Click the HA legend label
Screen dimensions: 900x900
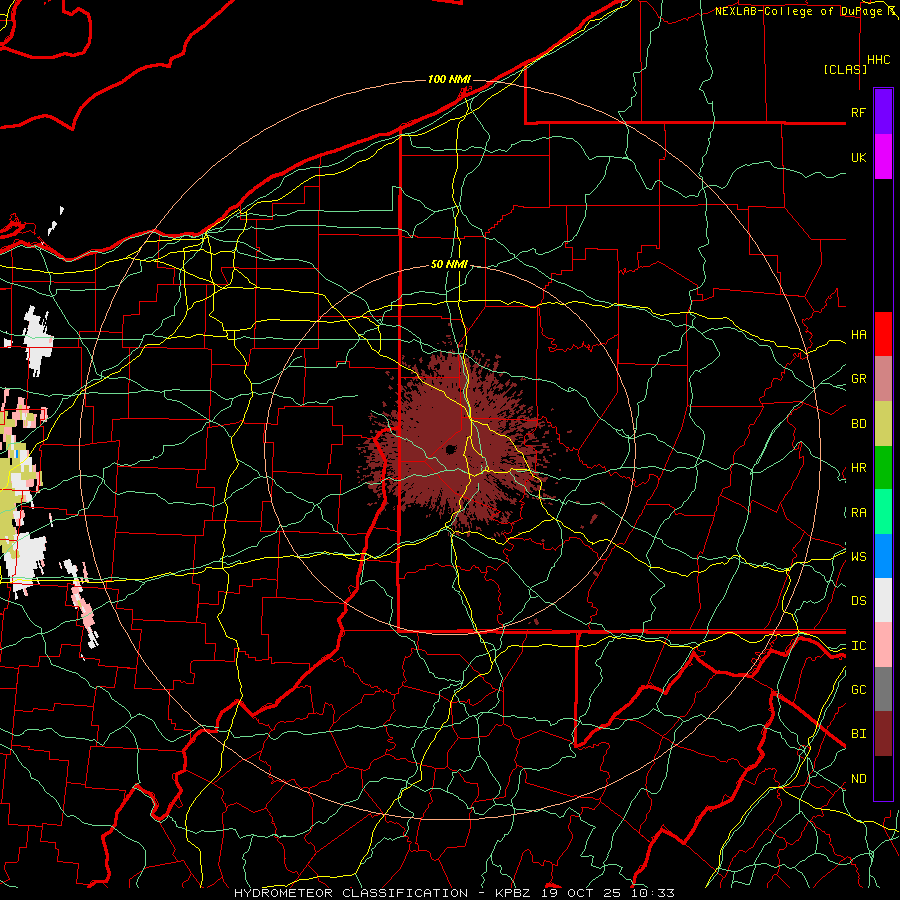tap(859, 335)
